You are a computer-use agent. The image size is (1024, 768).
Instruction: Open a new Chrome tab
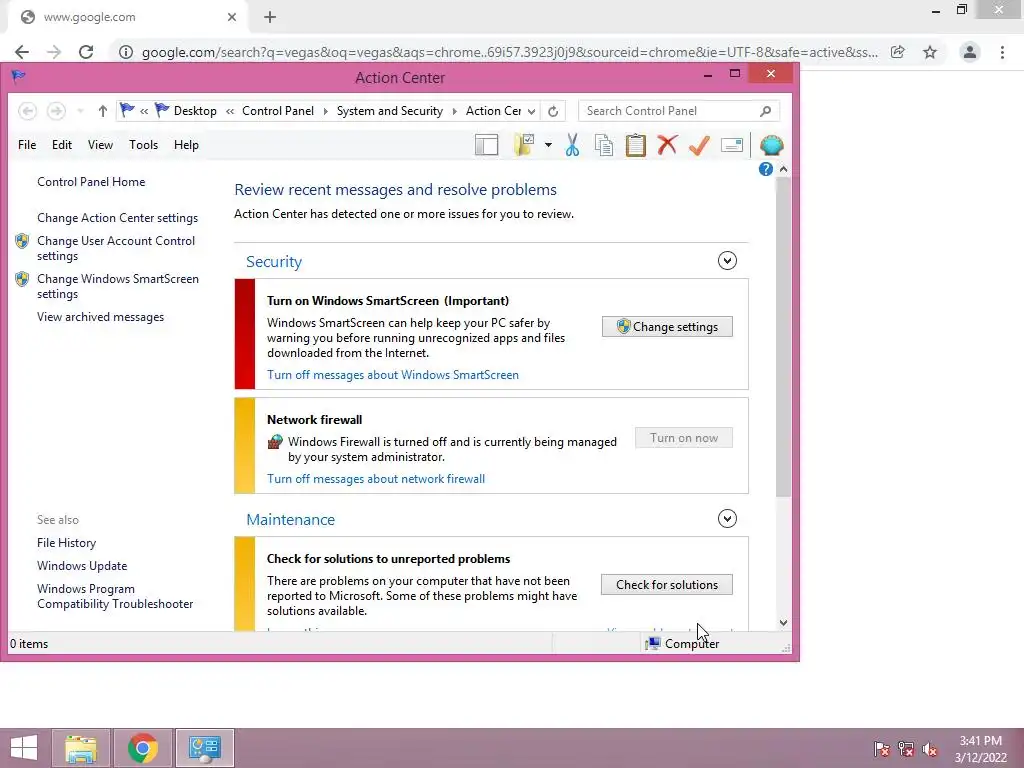(270, 18)
